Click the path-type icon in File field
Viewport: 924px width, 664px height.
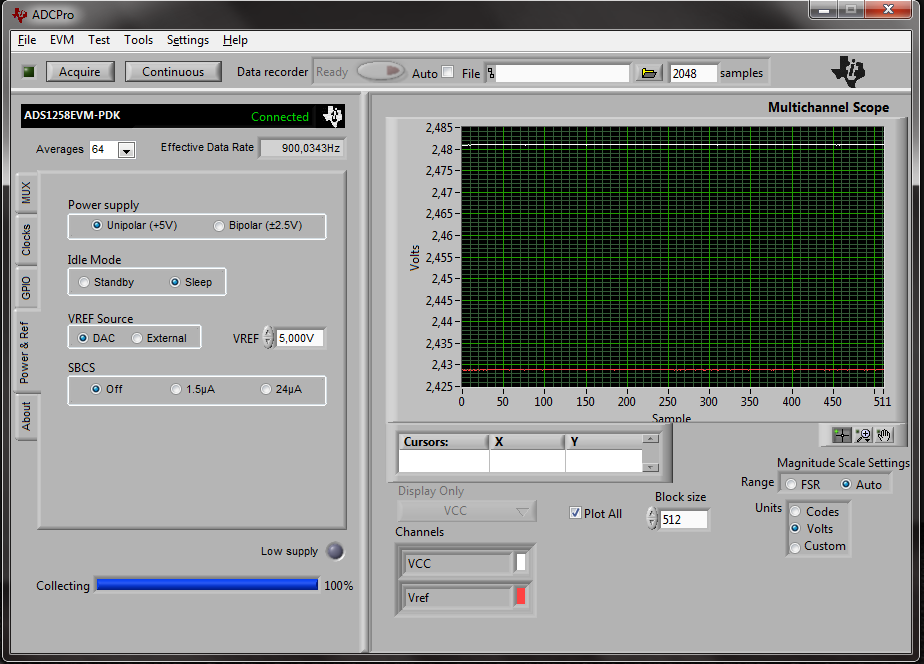491,73
